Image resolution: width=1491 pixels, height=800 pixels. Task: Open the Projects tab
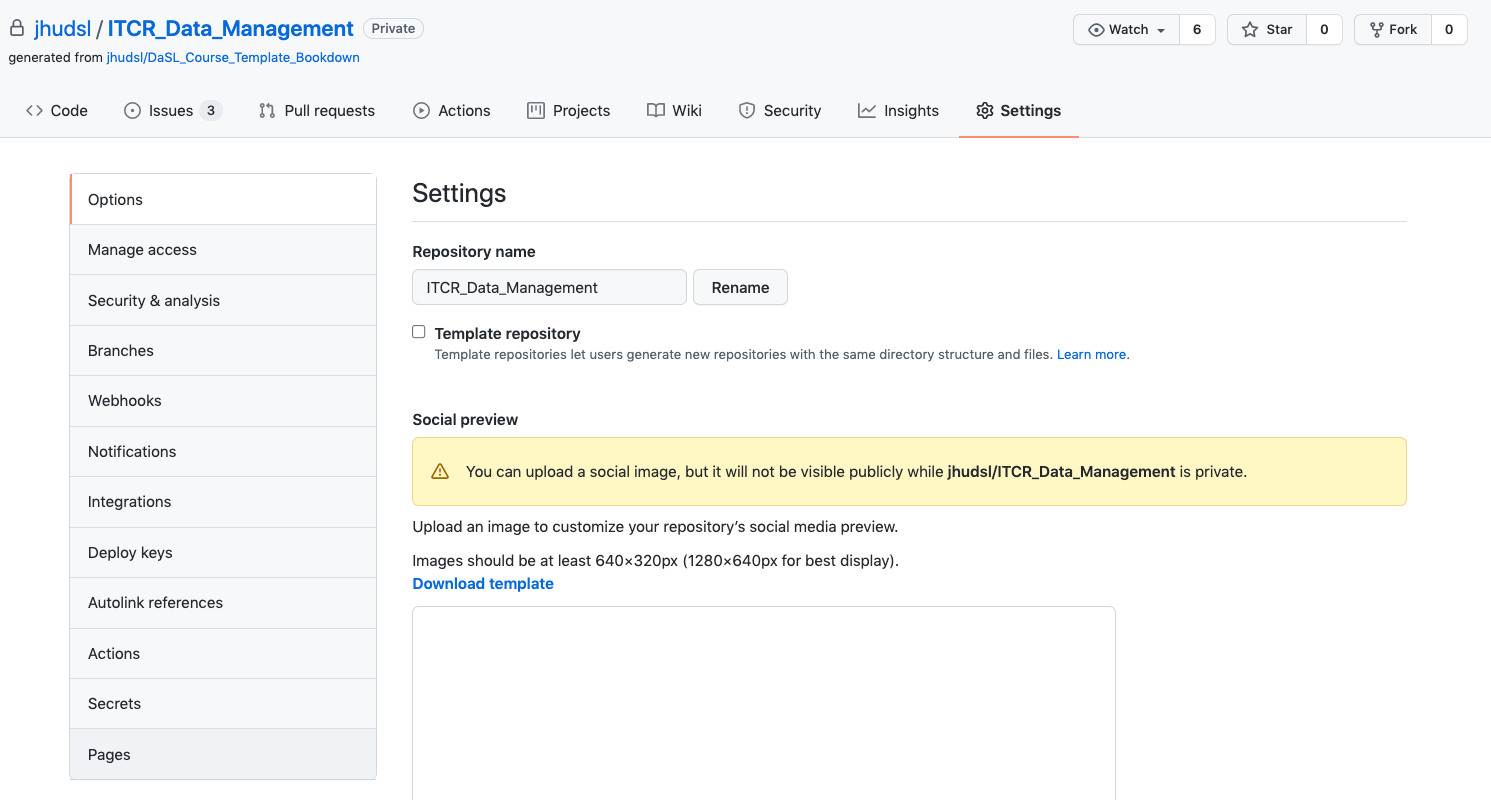point(569,111)
